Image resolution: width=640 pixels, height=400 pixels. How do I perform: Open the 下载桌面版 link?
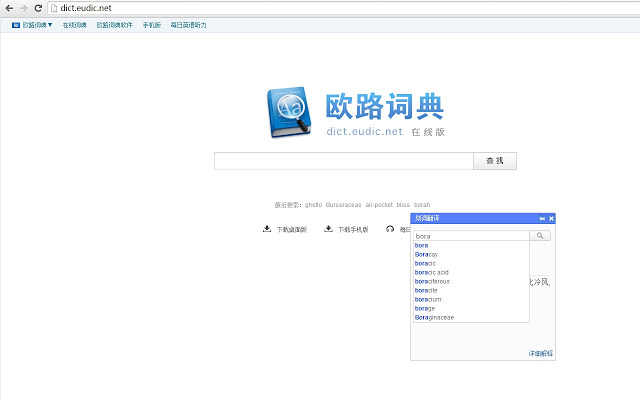292,229
